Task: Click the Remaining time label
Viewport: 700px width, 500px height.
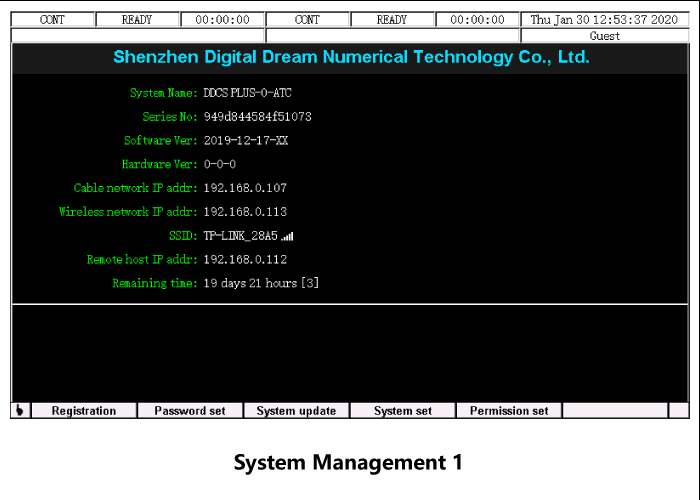Action: (154, 283)
